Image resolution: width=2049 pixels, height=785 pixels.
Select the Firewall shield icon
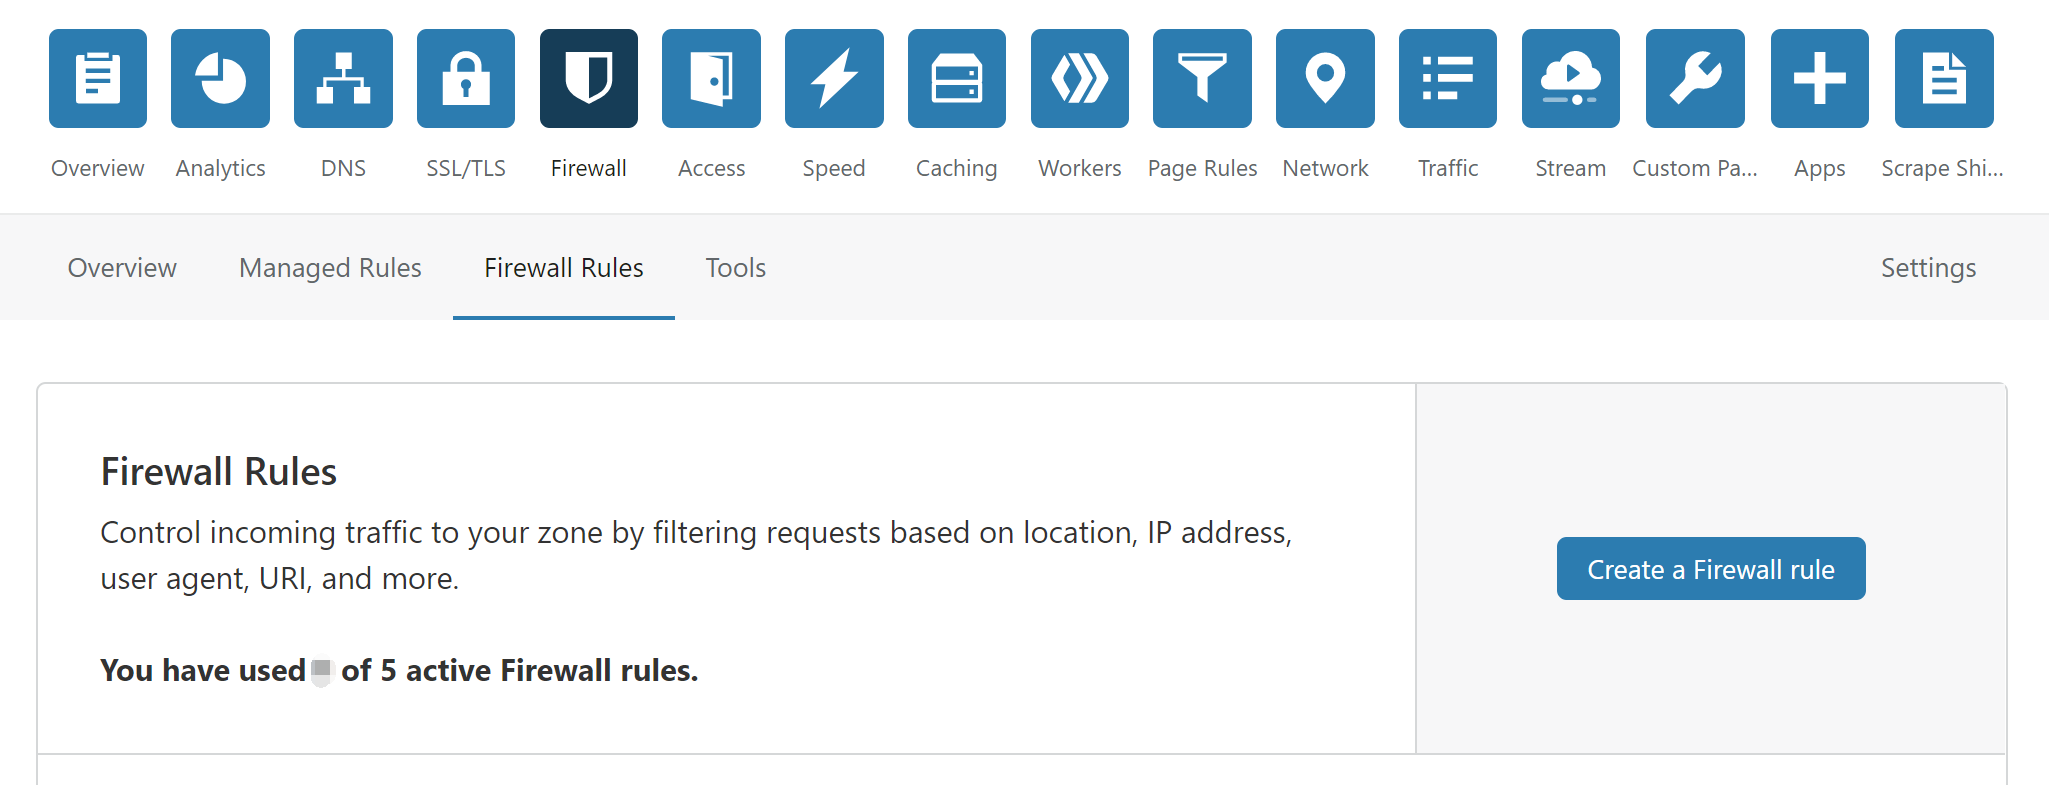pyautogui.click(x=589, y=79)
